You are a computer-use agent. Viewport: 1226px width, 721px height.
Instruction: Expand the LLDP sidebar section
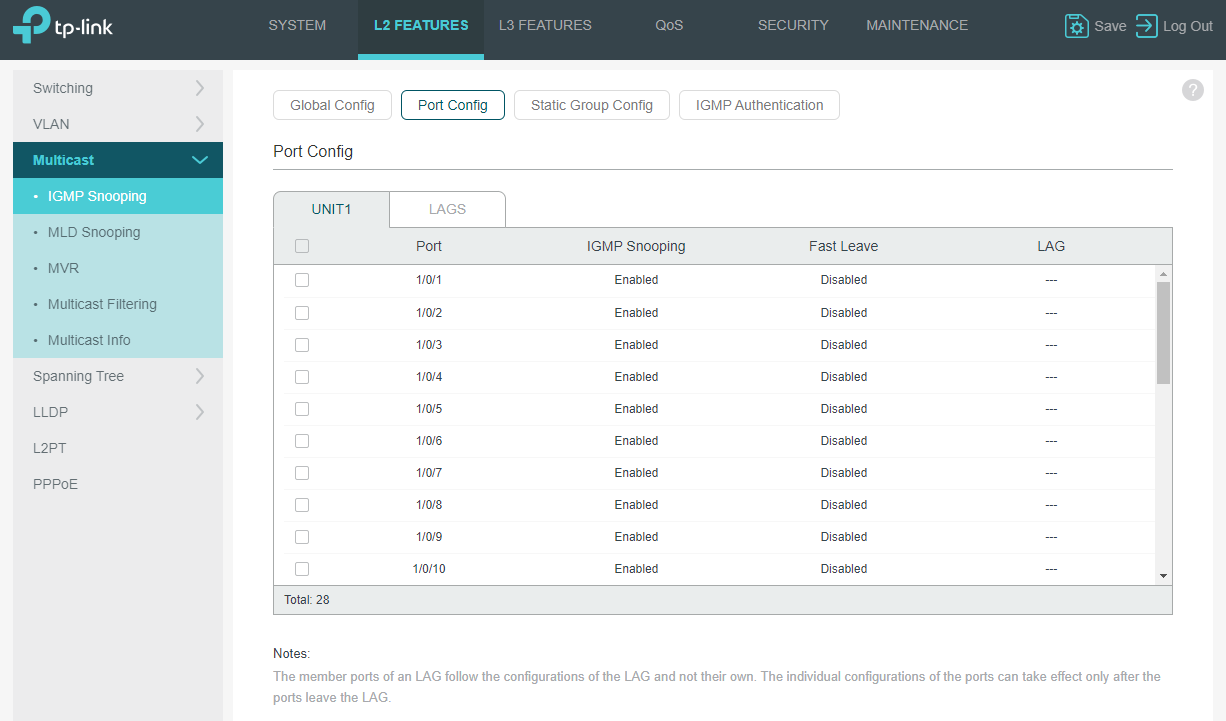click(x=118, y=412)
